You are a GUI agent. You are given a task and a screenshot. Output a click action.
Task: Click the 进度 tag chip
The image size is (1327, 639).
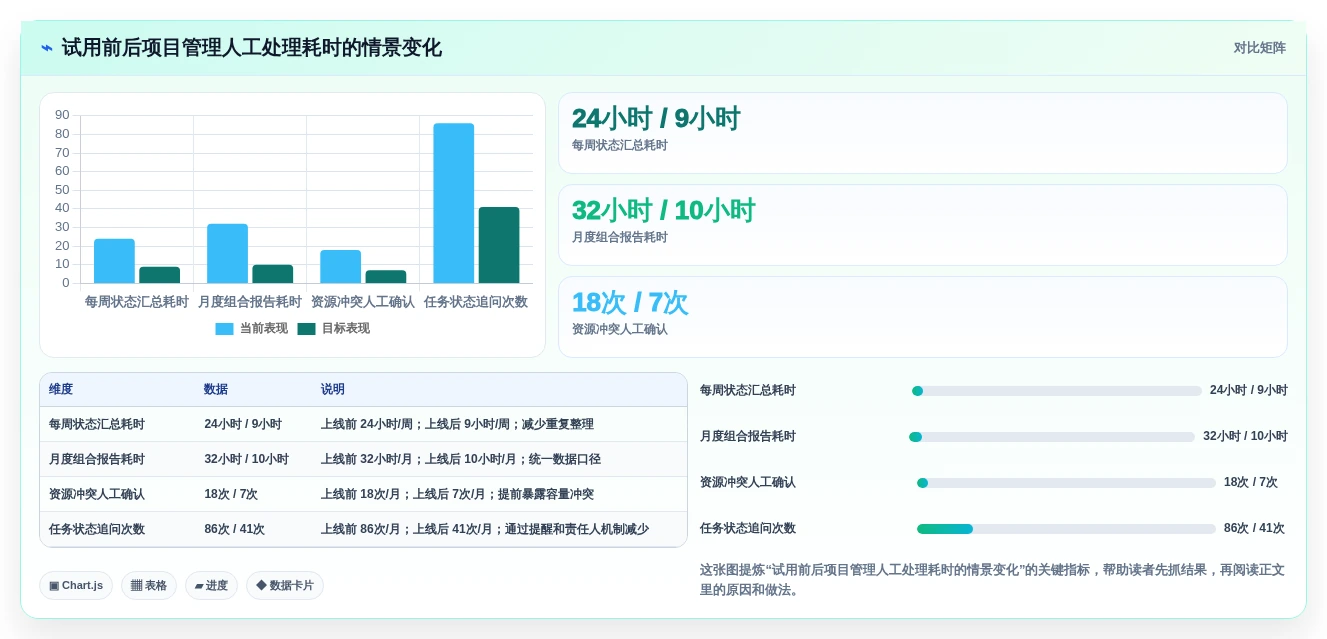(211, 585)
